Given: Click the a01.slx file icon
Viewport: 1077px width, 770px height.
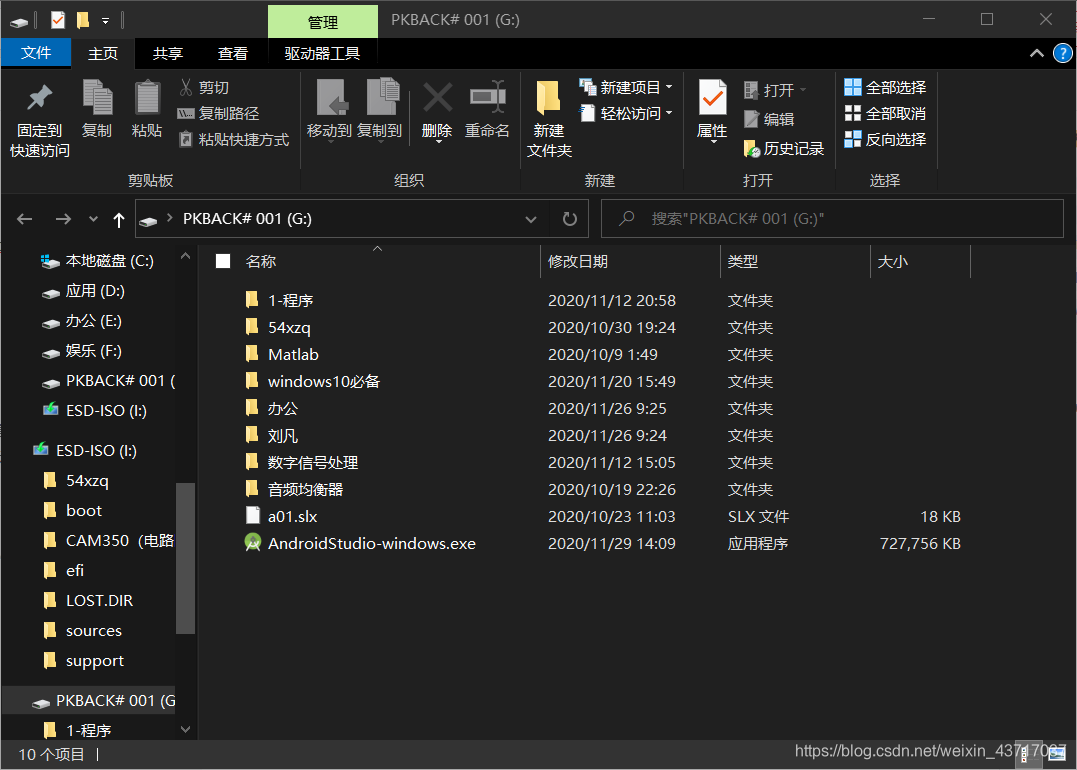Looking at the screenshot, I should [x=253, y=516].
